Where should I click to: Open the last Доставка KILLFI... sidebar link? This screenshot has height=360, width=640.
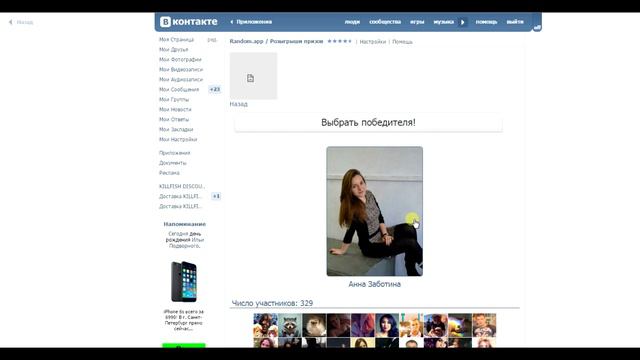[x=180, y=207]
